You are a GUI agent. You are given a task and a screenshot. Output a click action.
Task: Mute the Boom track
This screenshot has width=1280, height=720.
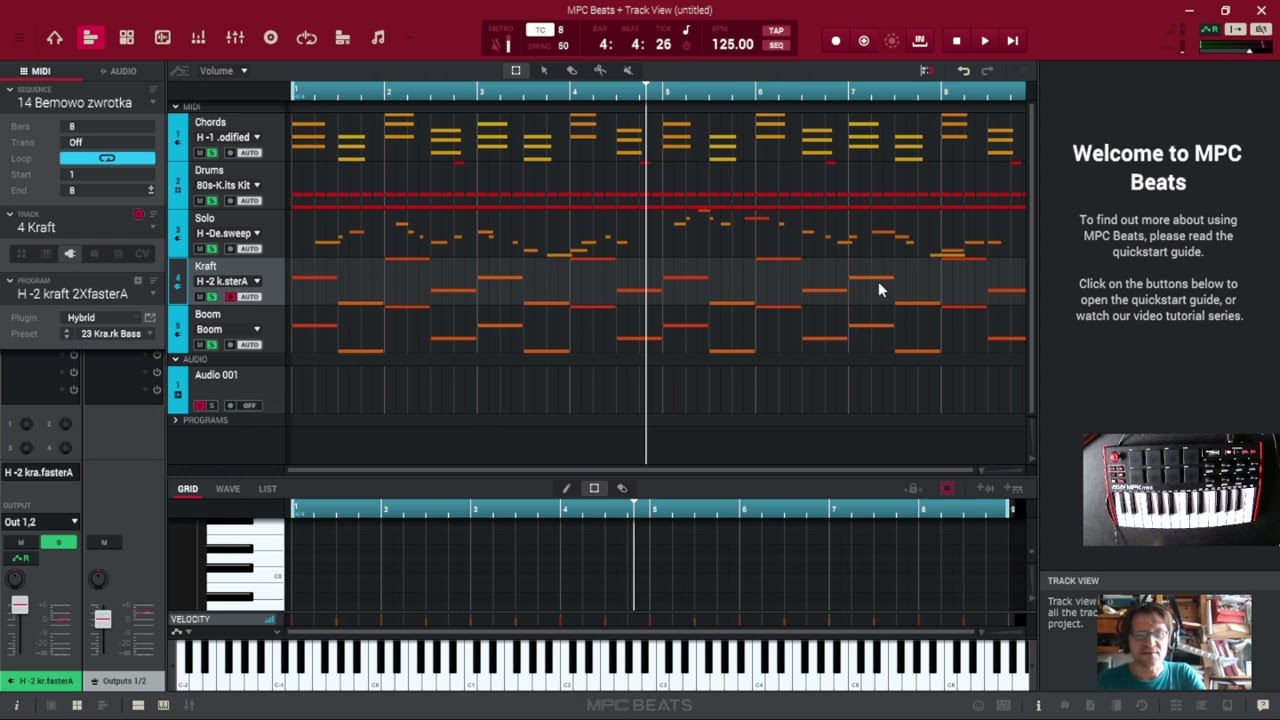coord(200,345)
